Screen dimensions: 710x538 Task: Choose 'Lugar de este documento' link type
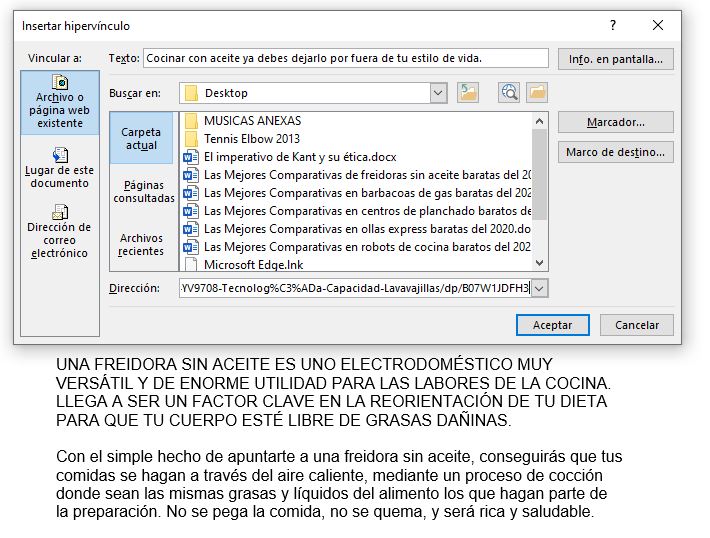pyautogui.click(x=60, y=168)
